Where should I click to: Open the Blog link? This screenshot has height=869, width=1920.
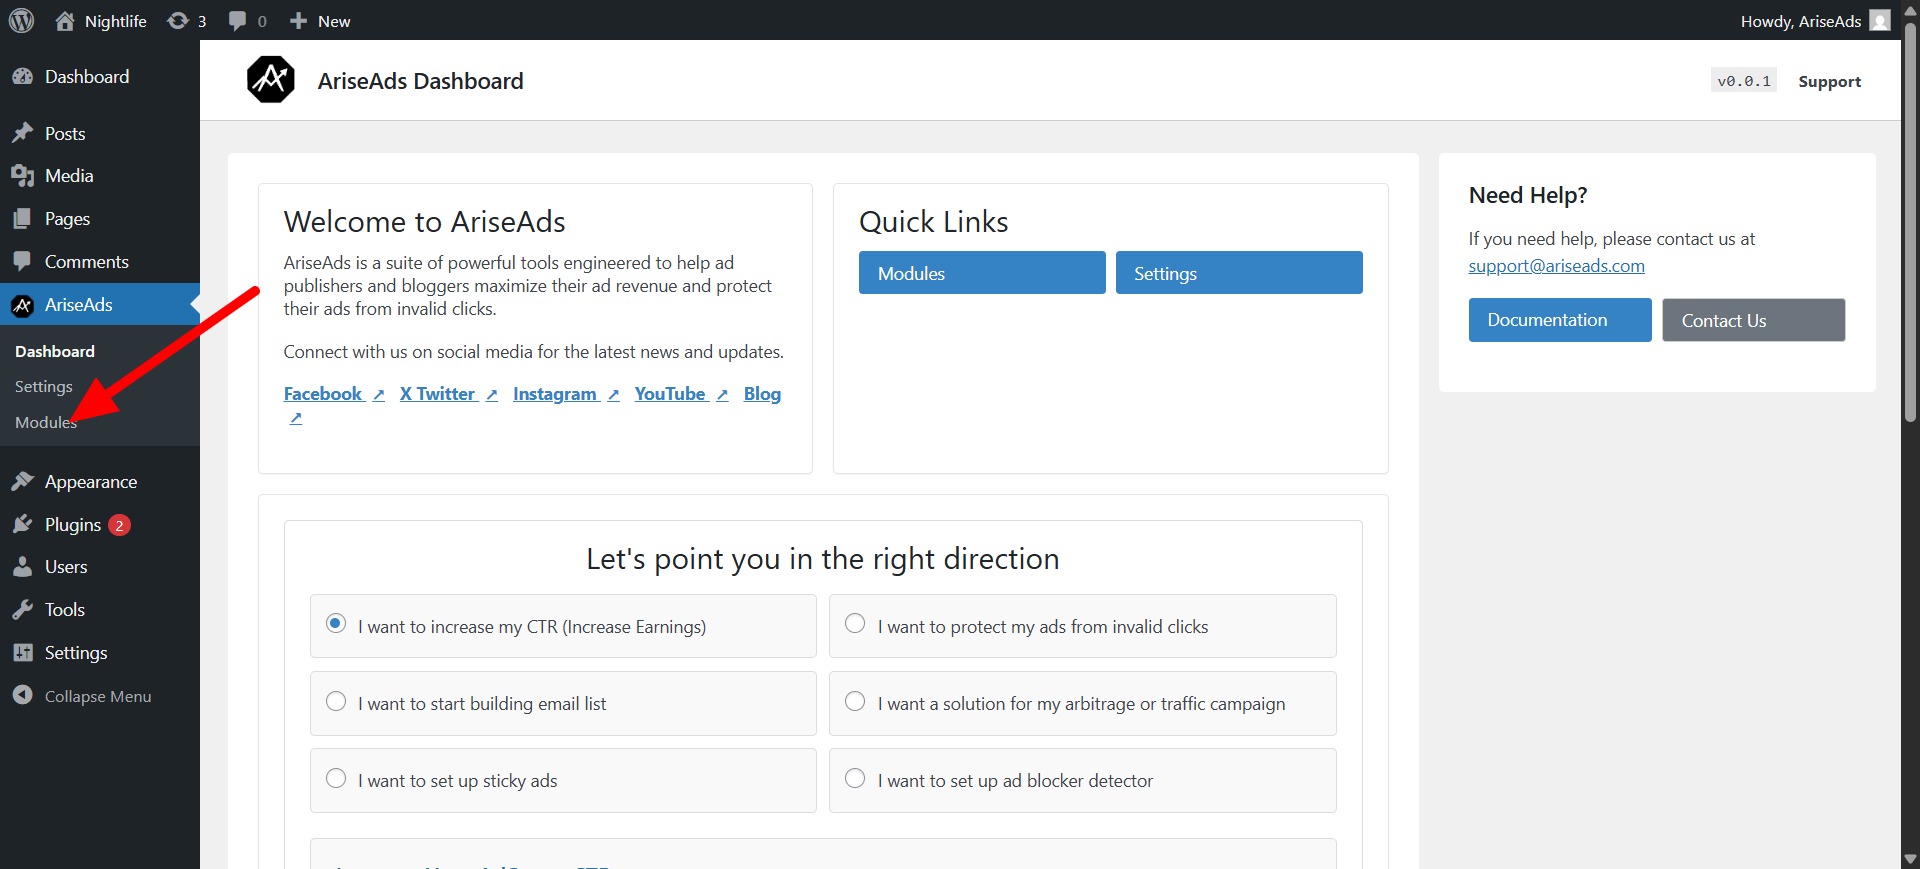tap(762, 394)
